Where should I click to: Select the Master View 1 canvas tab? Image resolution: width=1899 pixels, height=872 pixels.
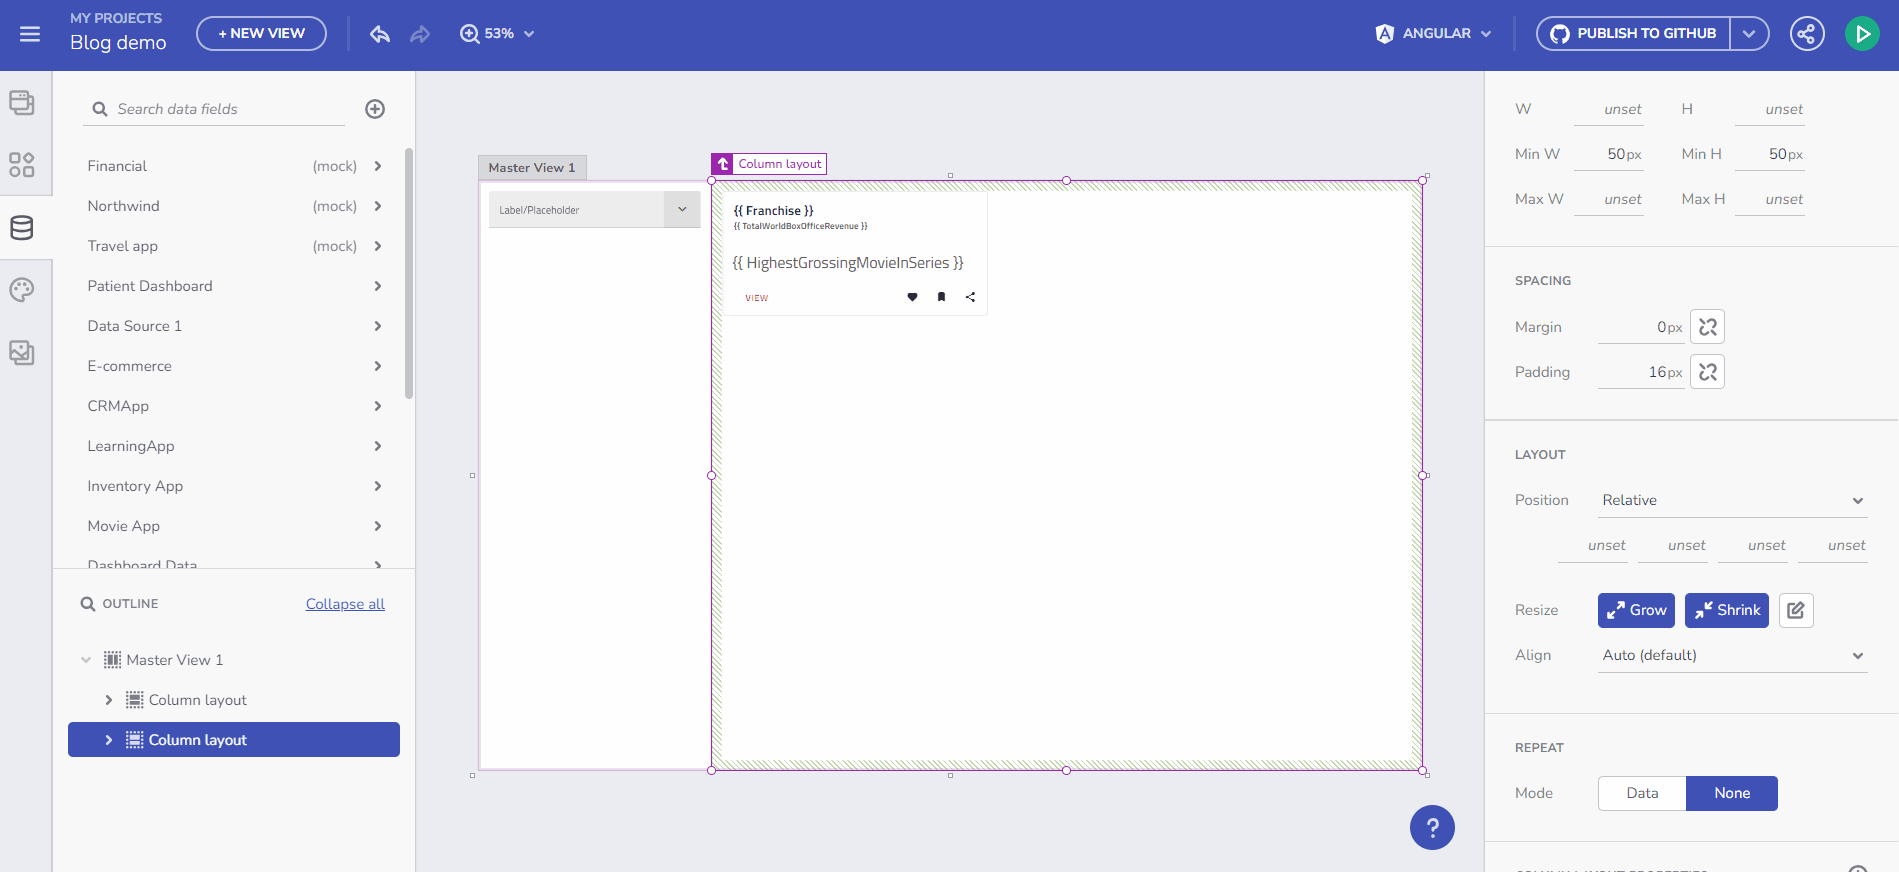pos(532,168)
